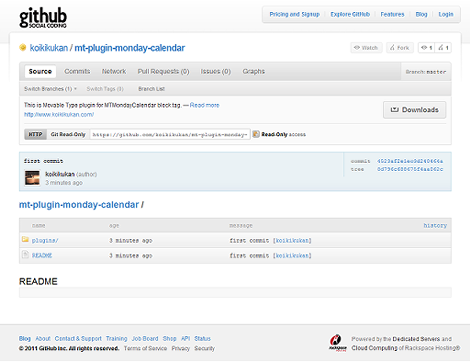
Task: Open Terms of Service
Action: pyautogui.click(x=145, y=348)
